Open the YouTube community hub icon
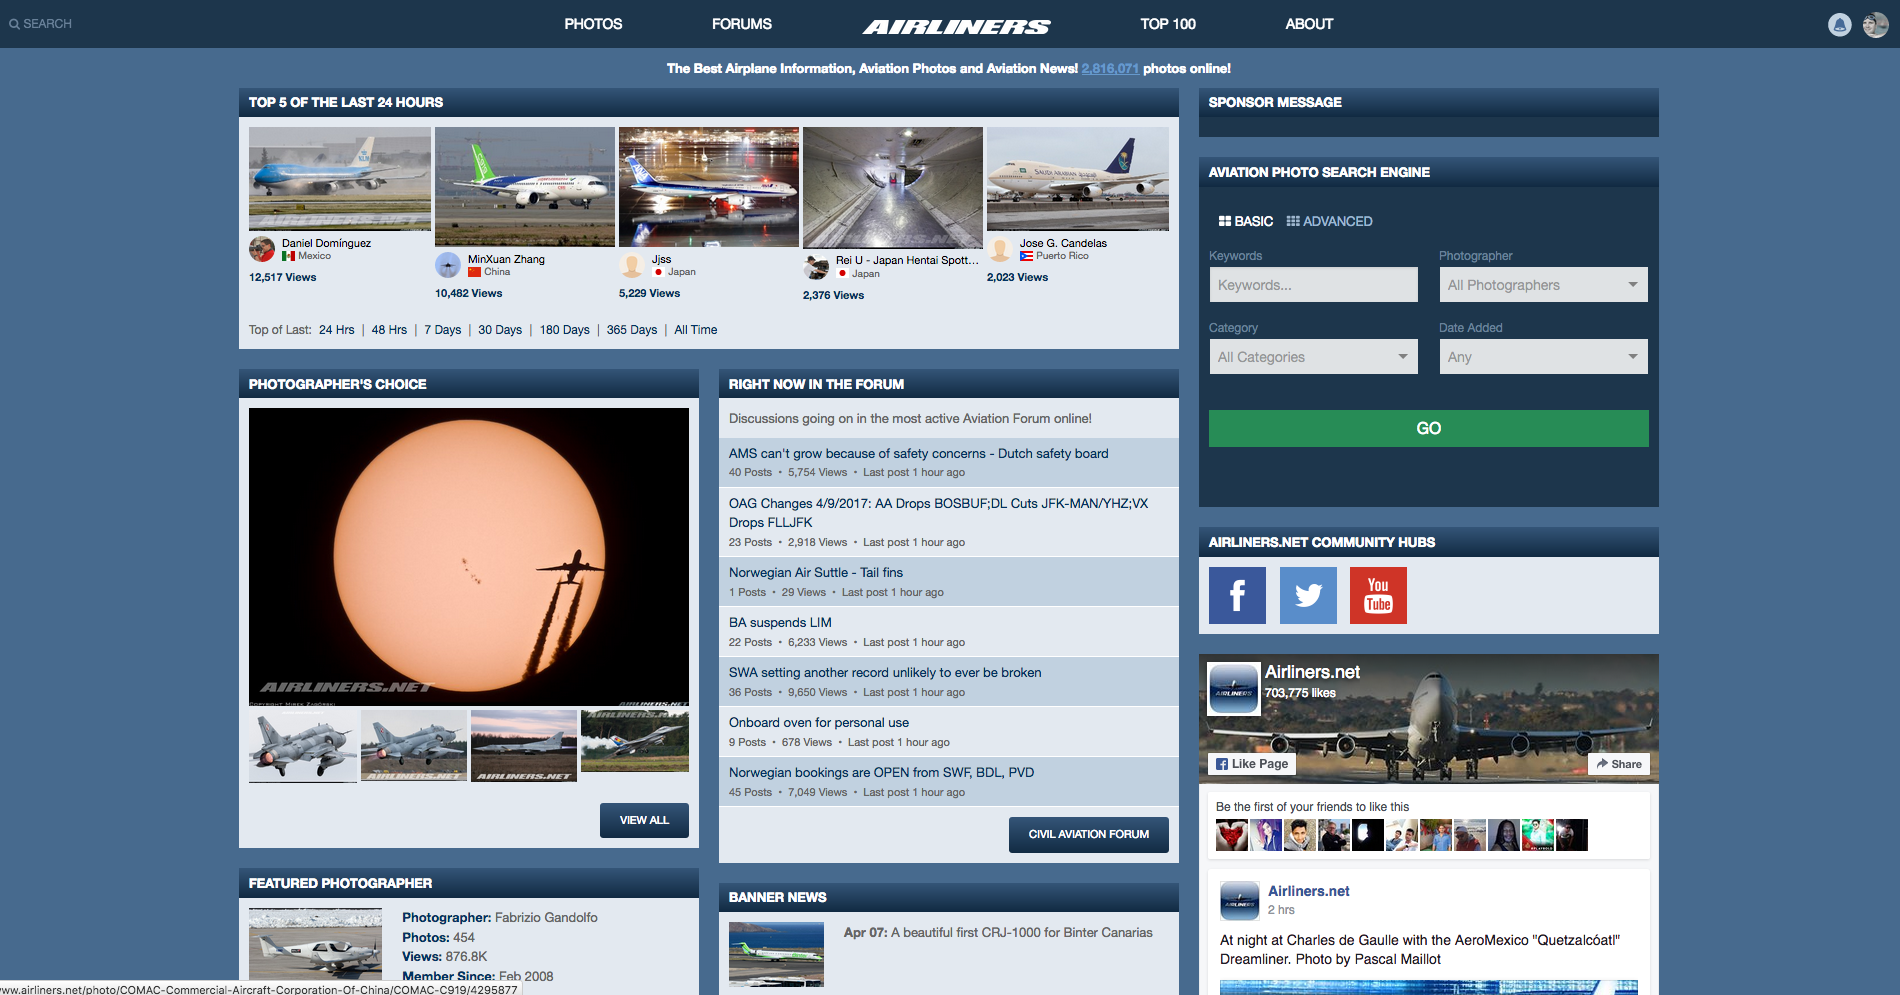 [x=1378, y=595]
